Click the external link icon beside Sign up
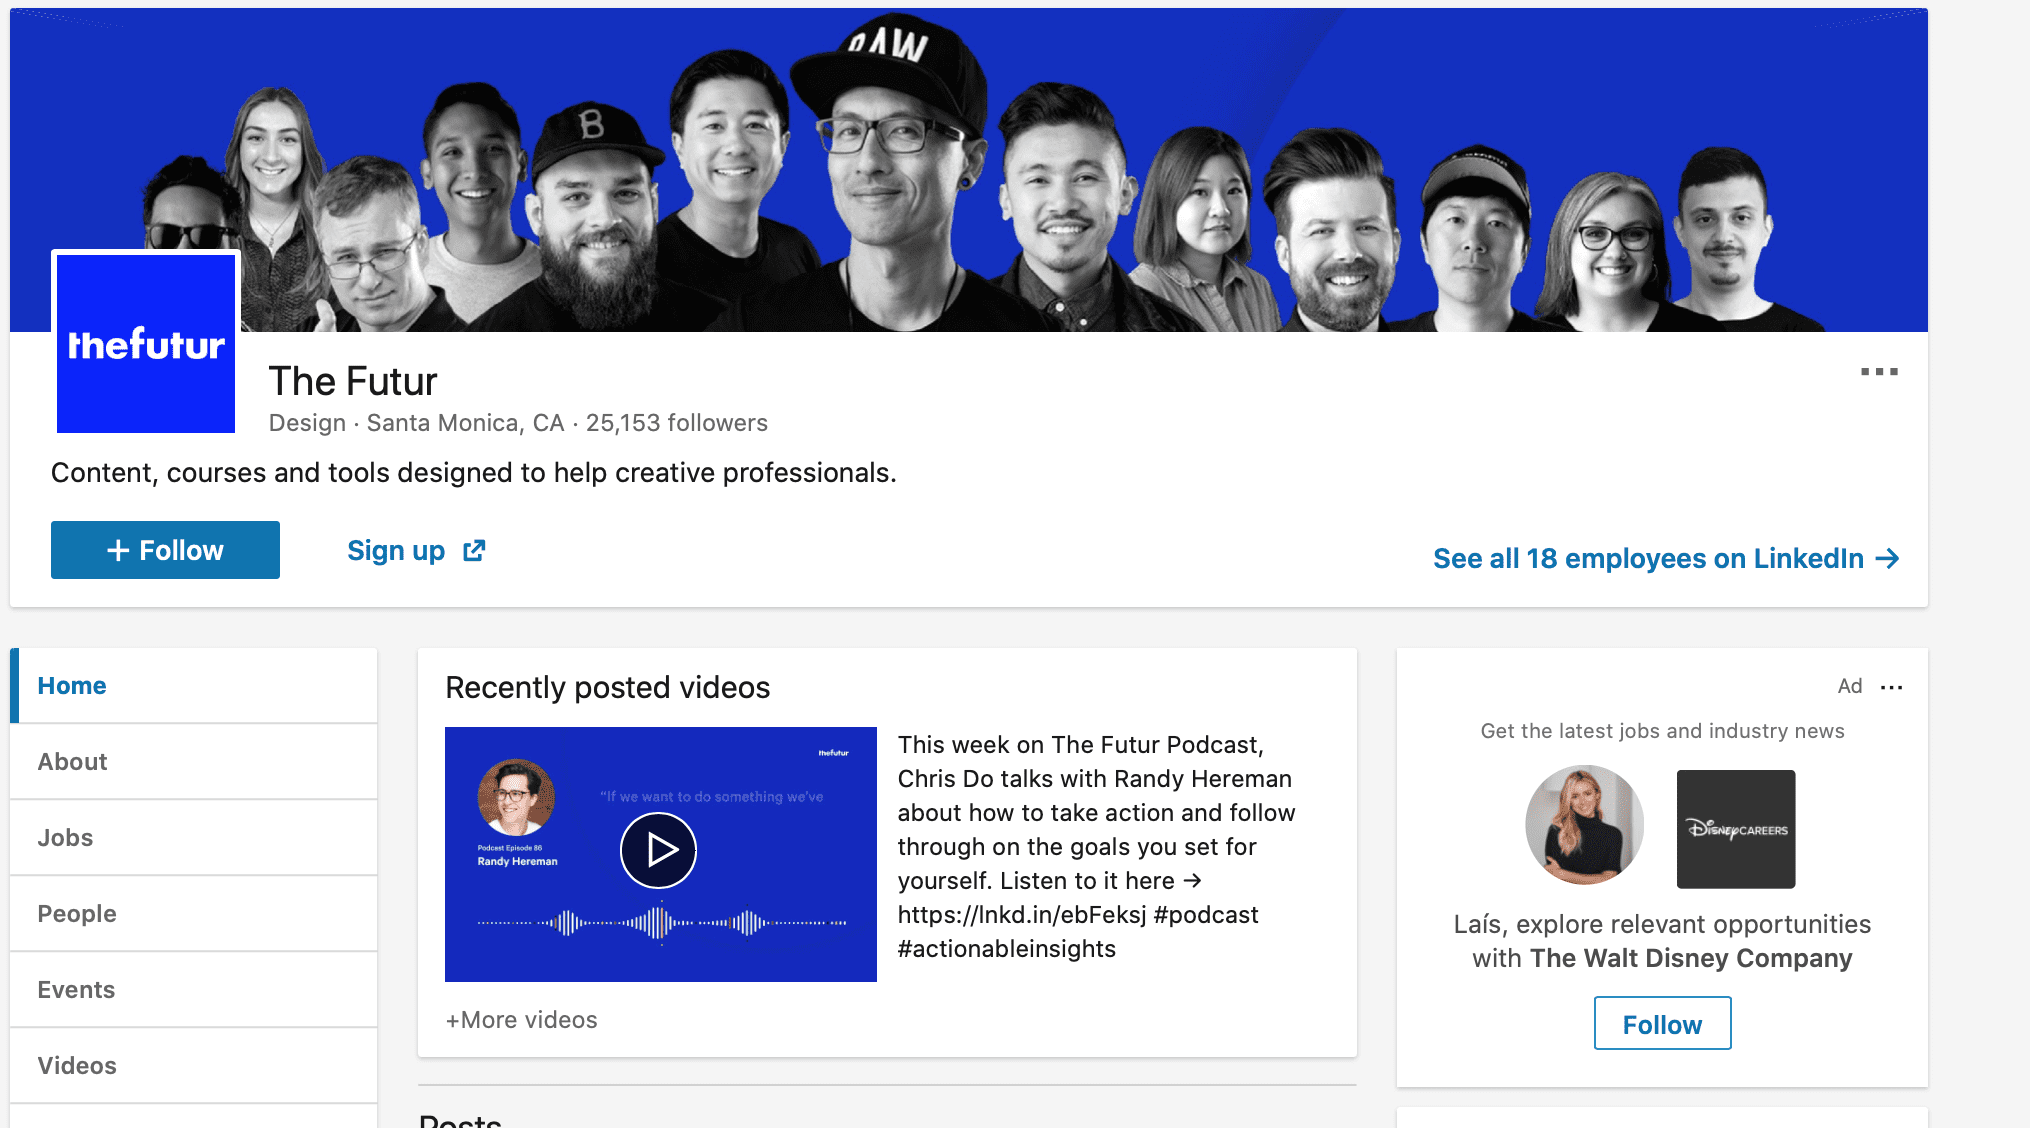 tap(474, 551)
